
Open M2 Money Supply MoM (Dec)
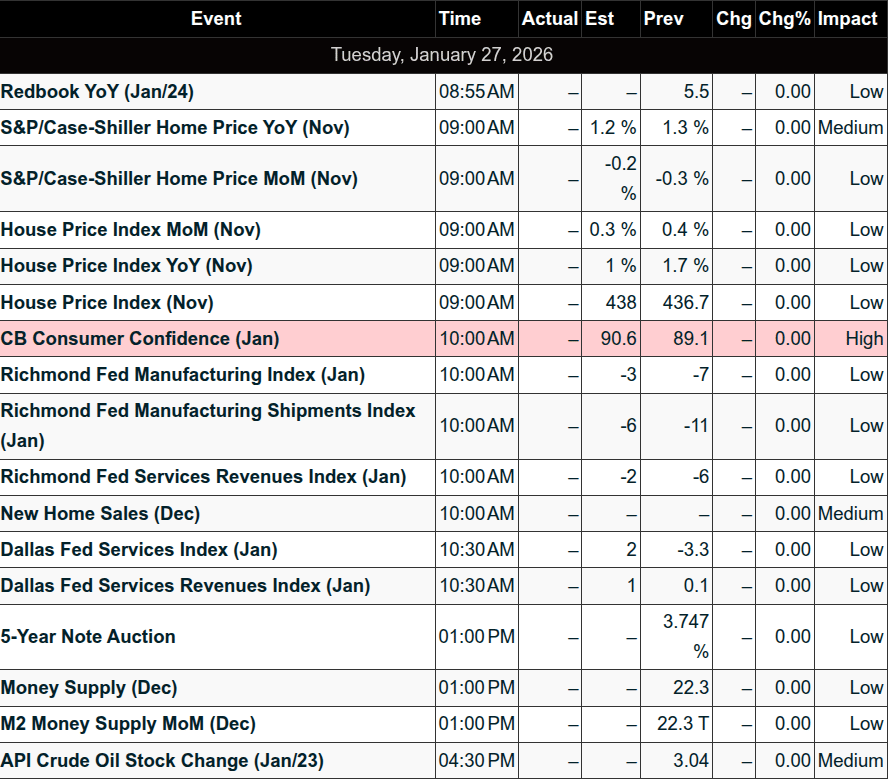pyautogui.click(x=128, y=724)
